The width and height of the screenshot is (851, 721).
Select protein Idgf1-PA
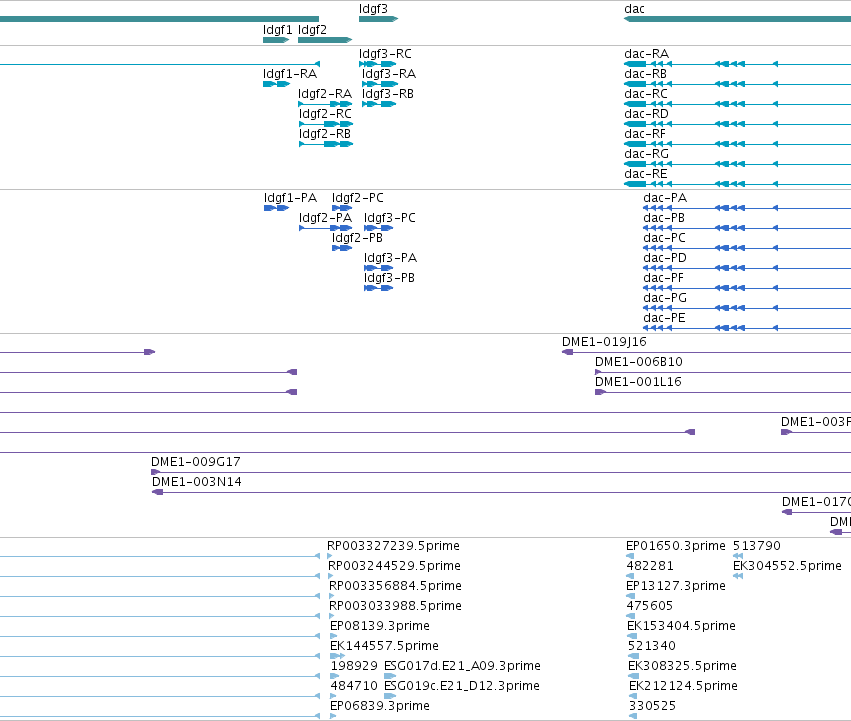point(276,208)
